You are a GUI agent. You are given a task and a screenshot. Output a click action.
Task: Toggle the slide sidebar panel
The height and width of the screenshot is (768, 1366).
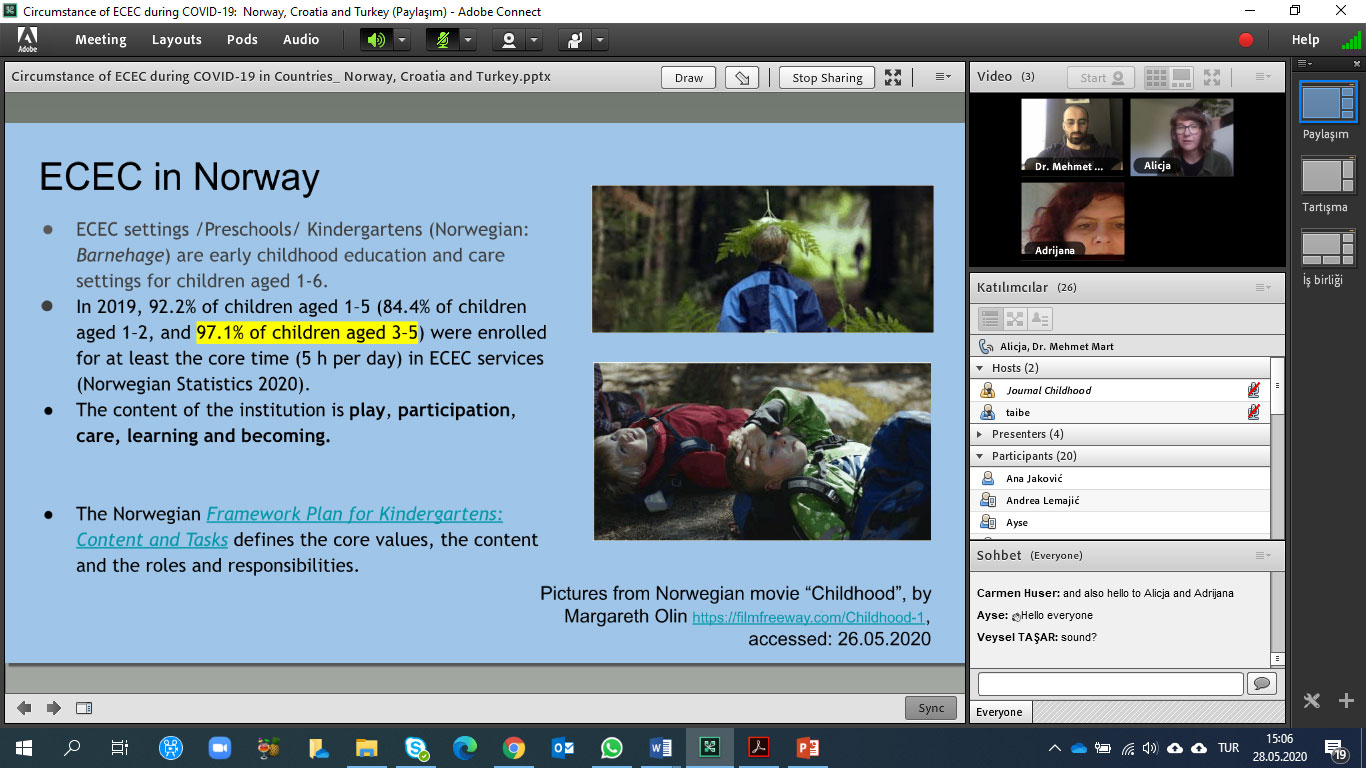[x=84, y=708]
